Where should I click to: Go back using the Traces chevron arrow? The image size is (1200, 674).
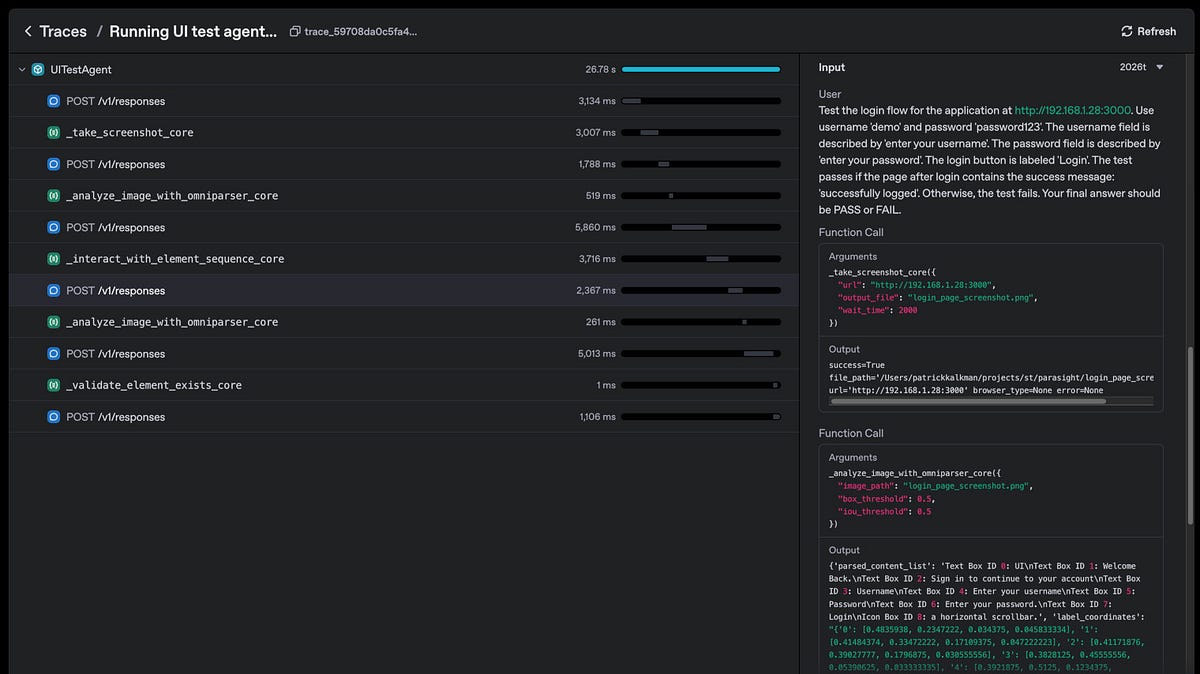click(27, 32)
